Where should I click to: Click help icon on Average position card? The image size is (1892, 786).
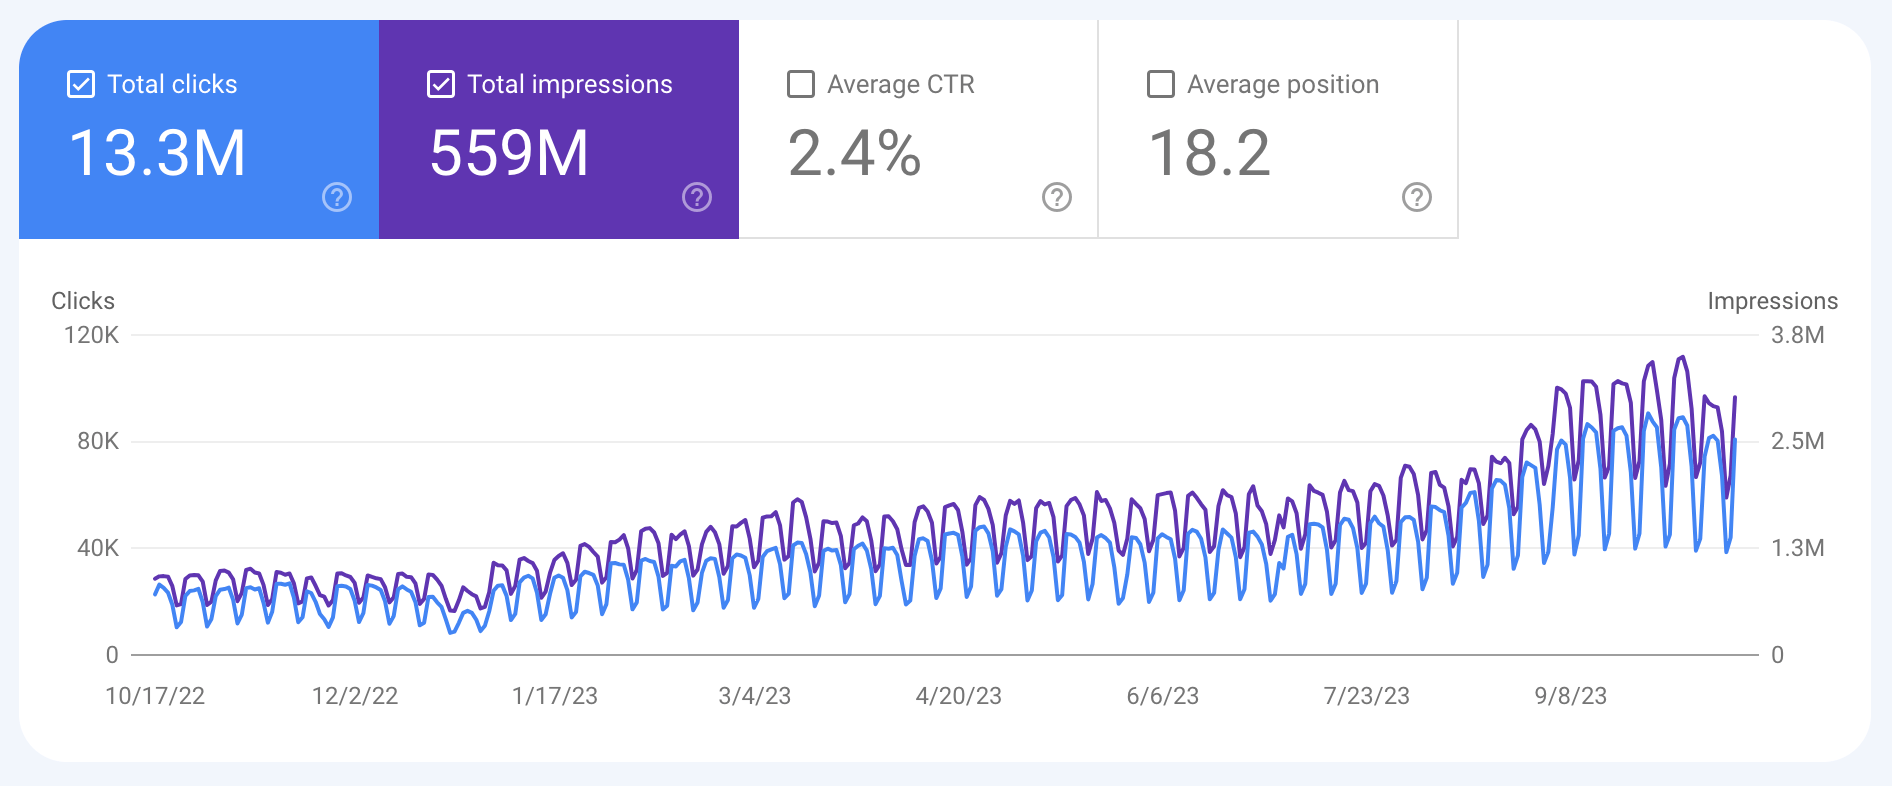point(1417,197)
